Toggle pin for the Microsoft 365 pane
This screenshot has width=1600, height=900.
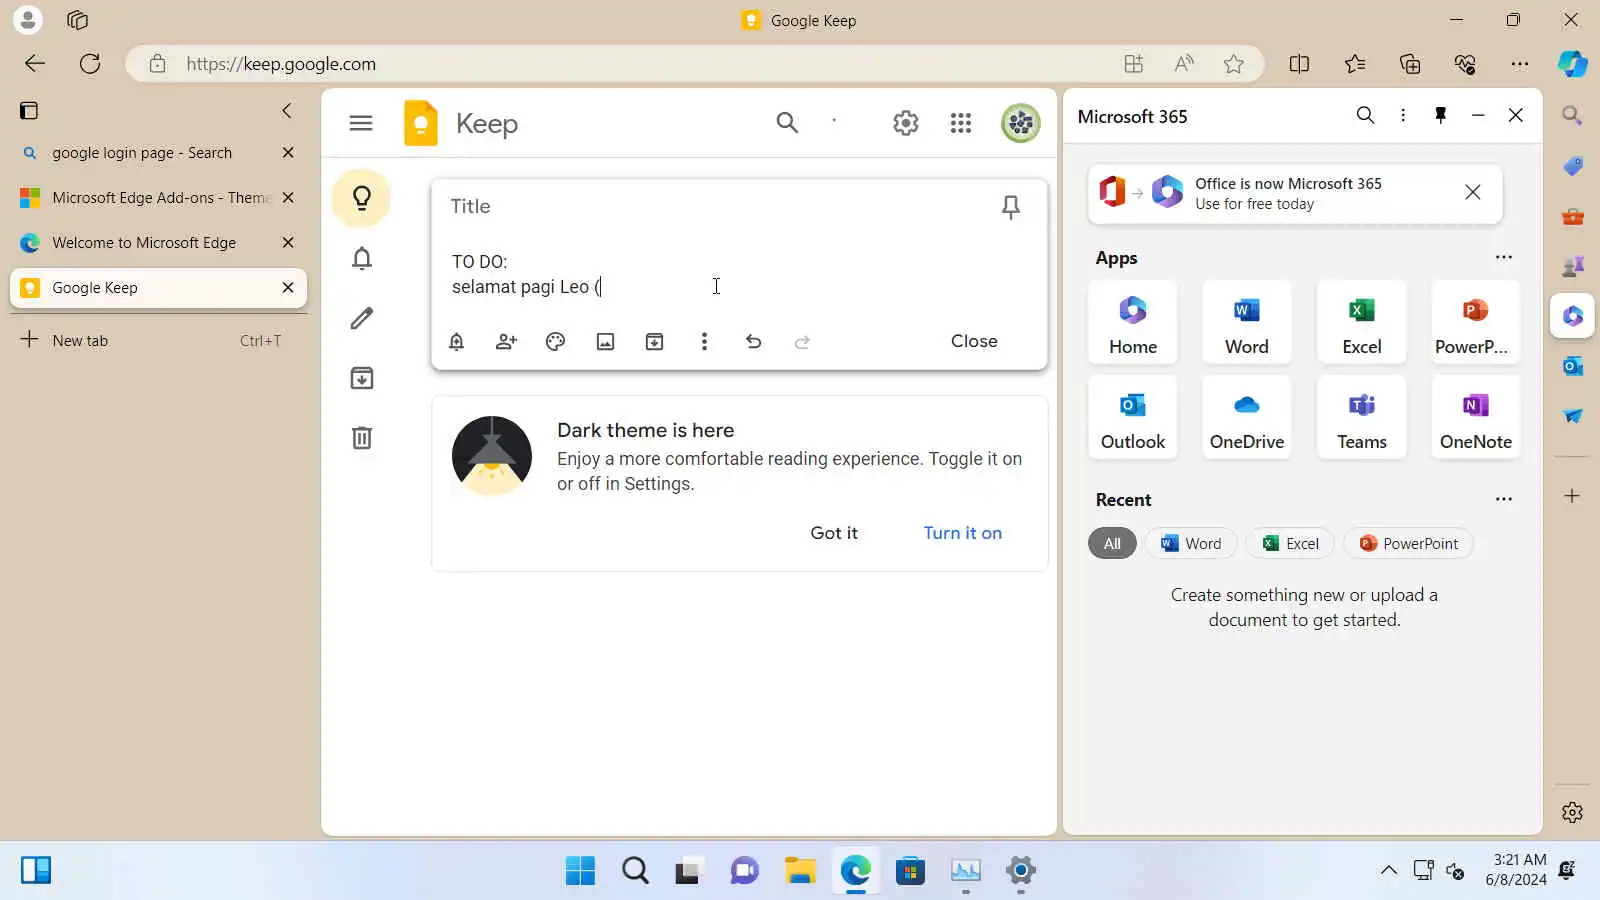coord(1441,115)
